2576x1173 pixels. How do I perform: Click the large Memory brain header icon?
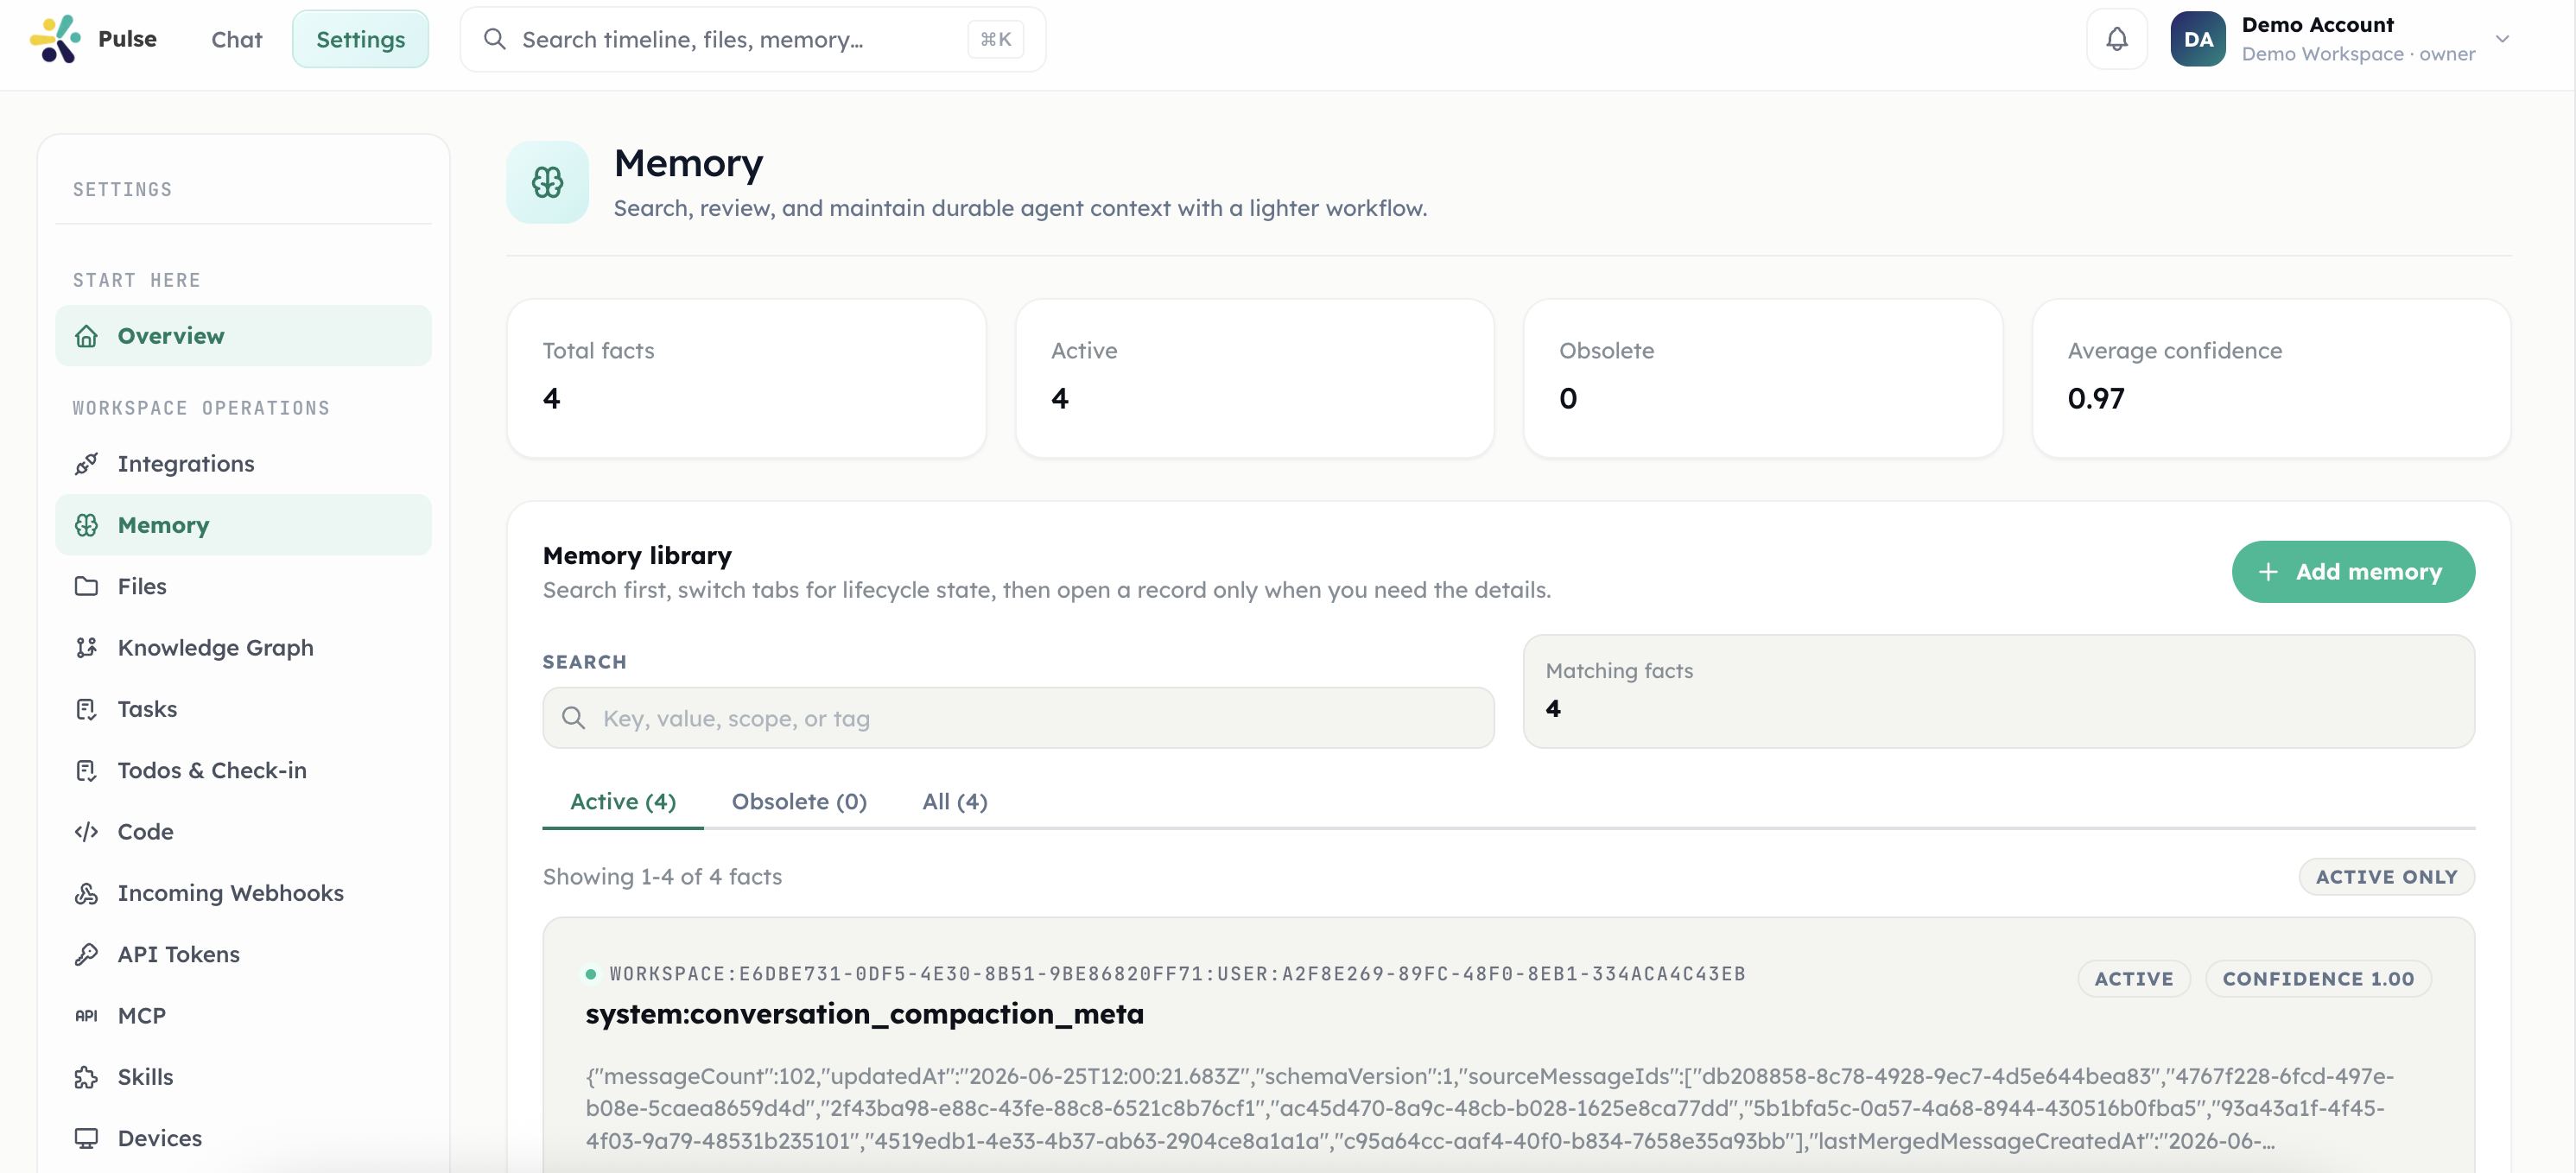point(547,182)
